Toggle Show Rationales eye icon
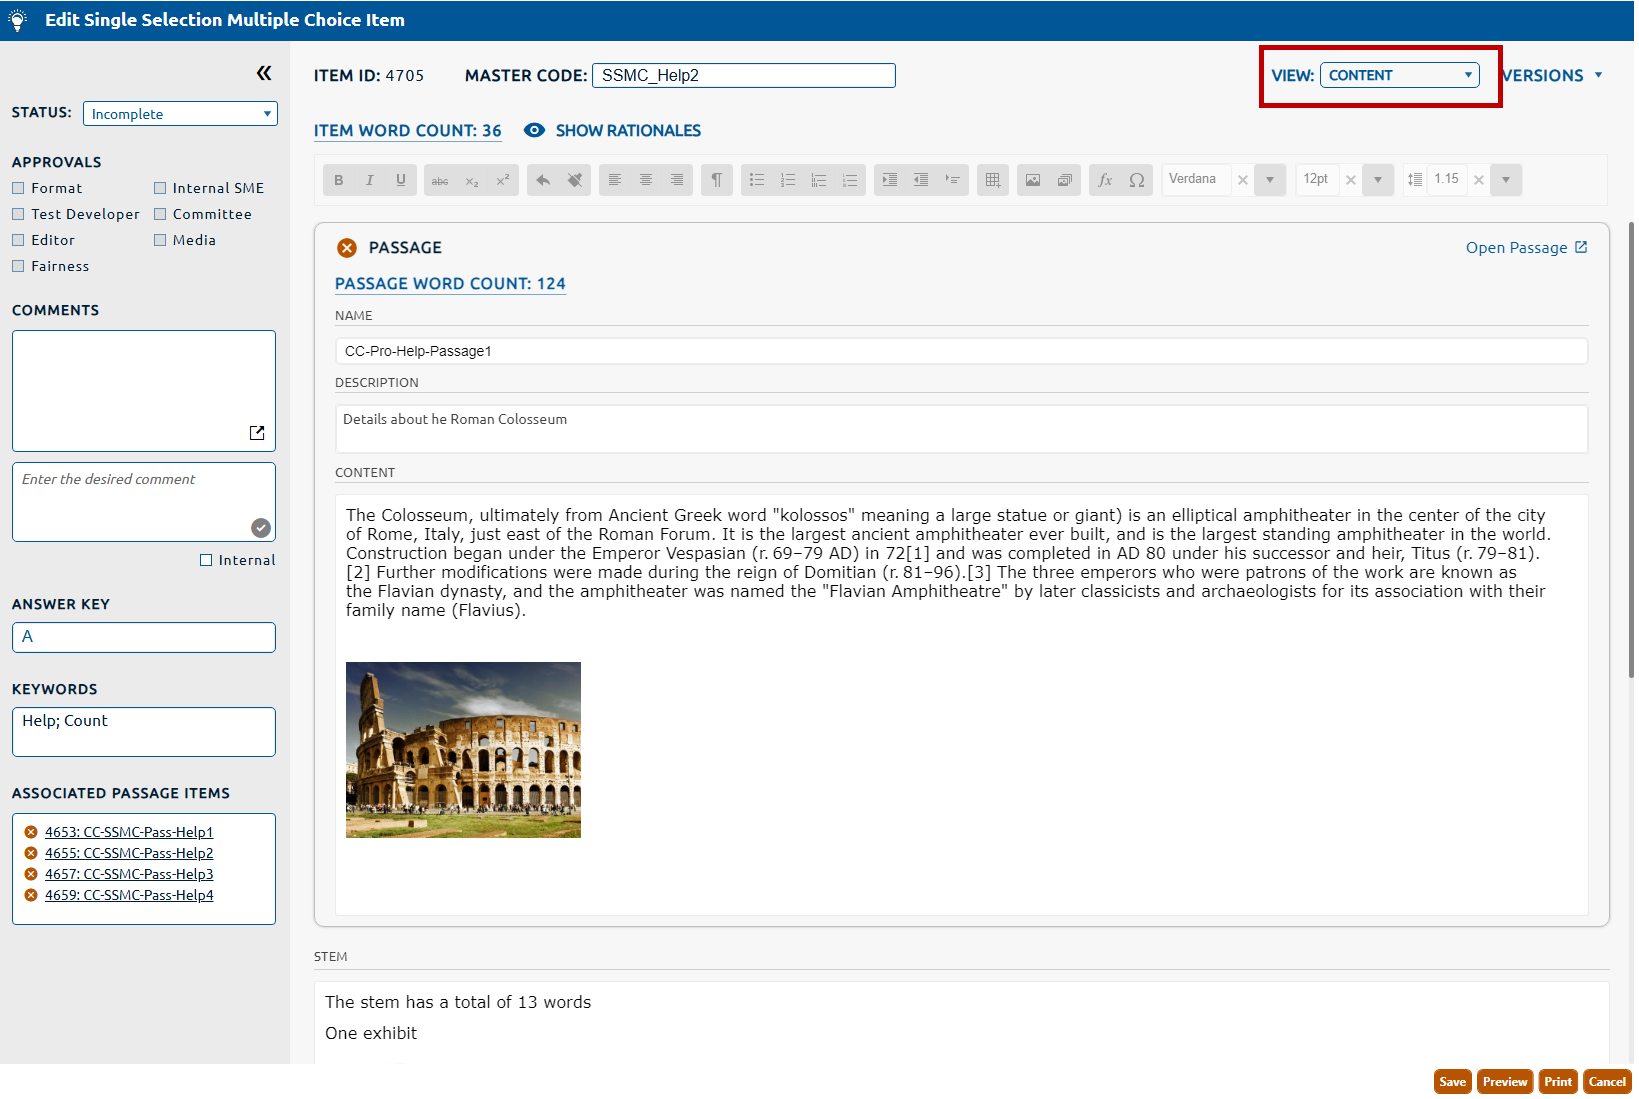 535,131
